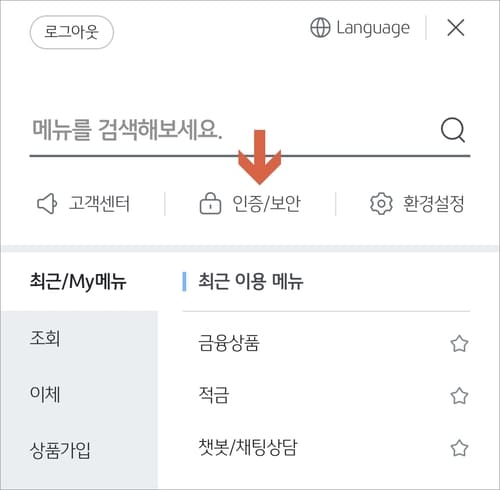500x490 pixels.
Task: Click the globe Language icon
Action: pyautogui.click(x=320, y=28)
